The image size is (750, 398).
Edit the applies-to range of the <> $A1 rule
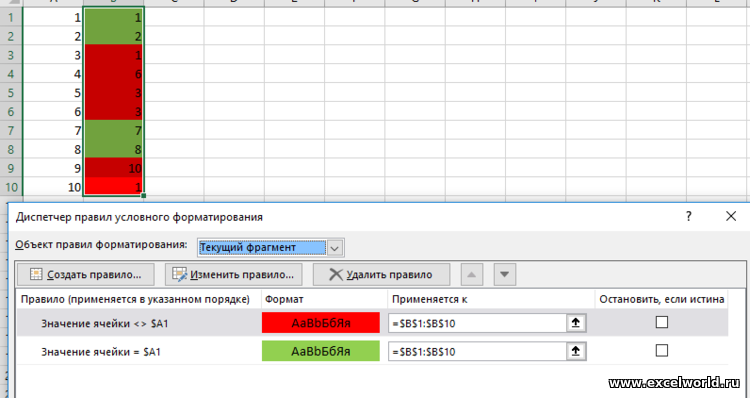pos(477,323)
